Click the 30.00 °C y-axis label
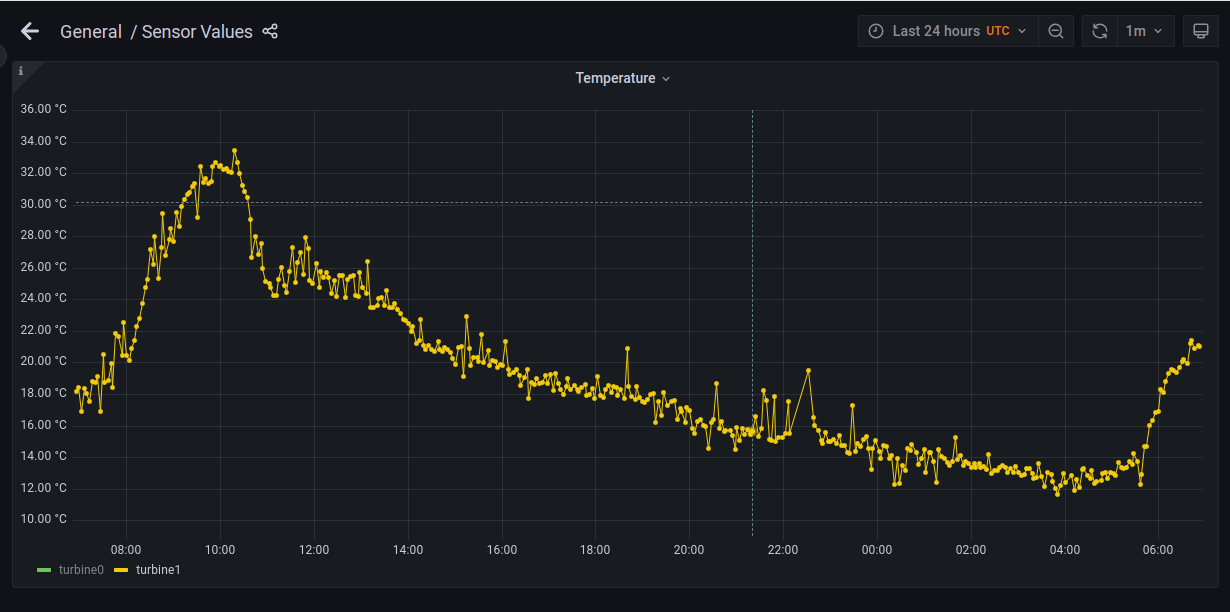 43,203
